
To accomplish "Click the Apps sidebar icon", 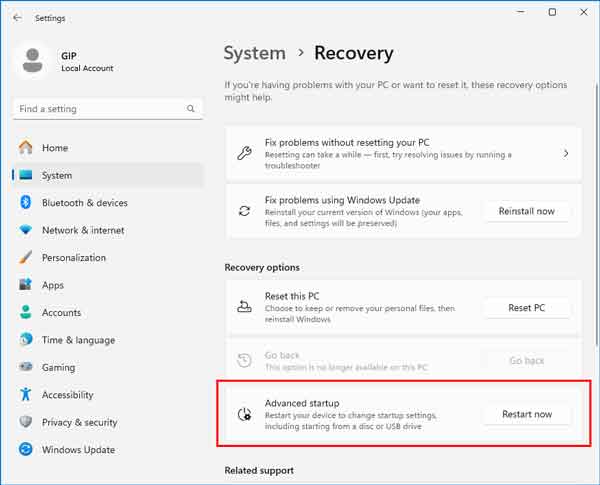I will pos(26,284).
